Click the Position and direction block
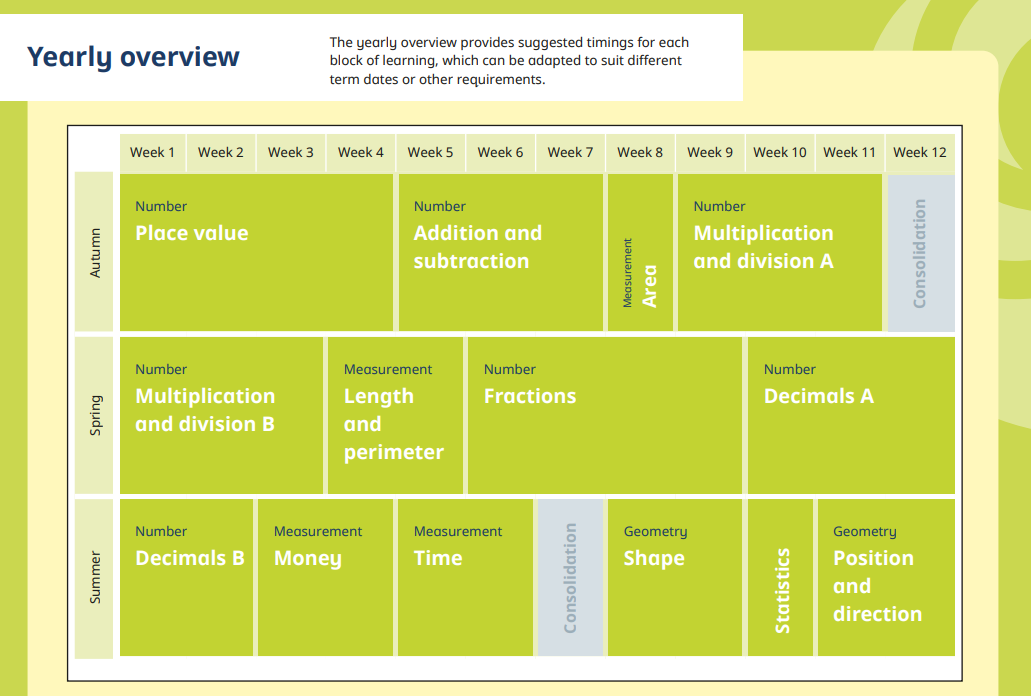Screen dimensions: 1031x696 (x=885, y=577)
